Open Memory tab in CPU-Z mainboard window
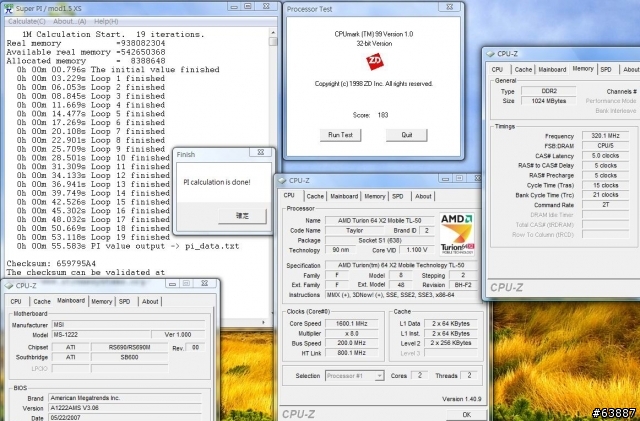The width and height of the screenshot is (640, 421). [x=102, y=302]
